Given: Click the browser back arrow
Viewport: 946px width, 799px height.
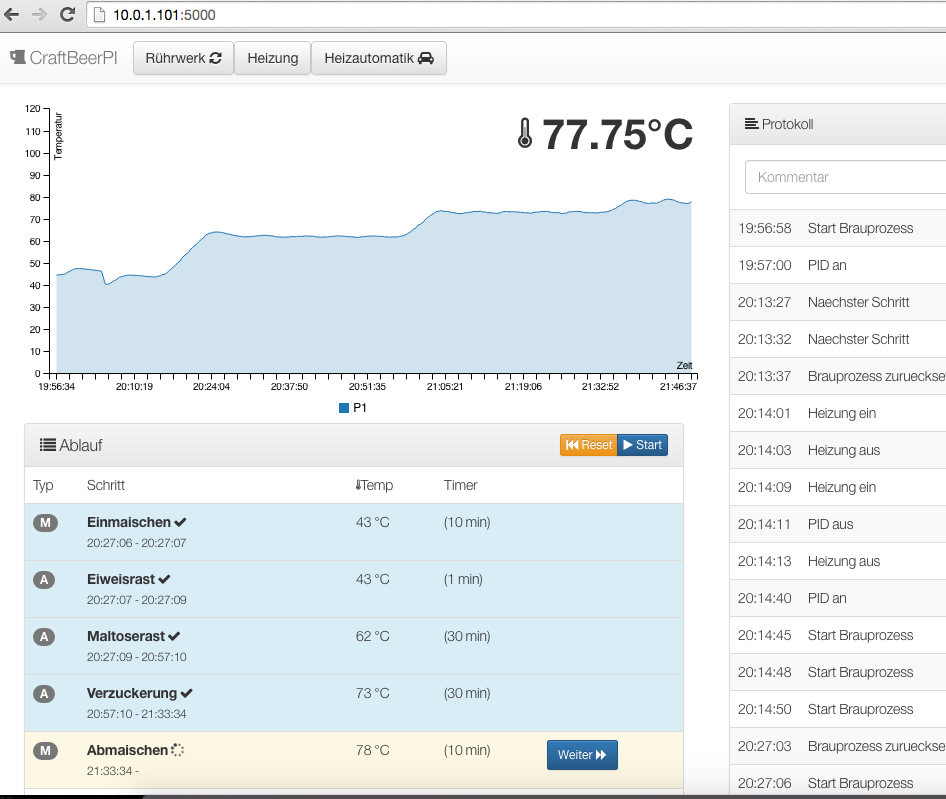Looking at the screenshot, I should click(12, 14).
